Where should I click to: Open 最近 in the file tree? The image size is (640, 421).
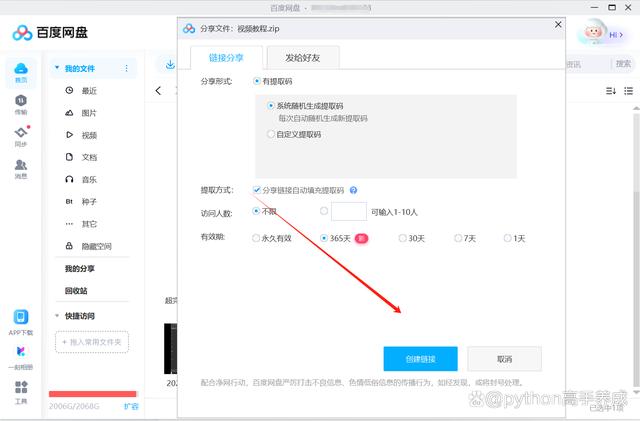89,91
